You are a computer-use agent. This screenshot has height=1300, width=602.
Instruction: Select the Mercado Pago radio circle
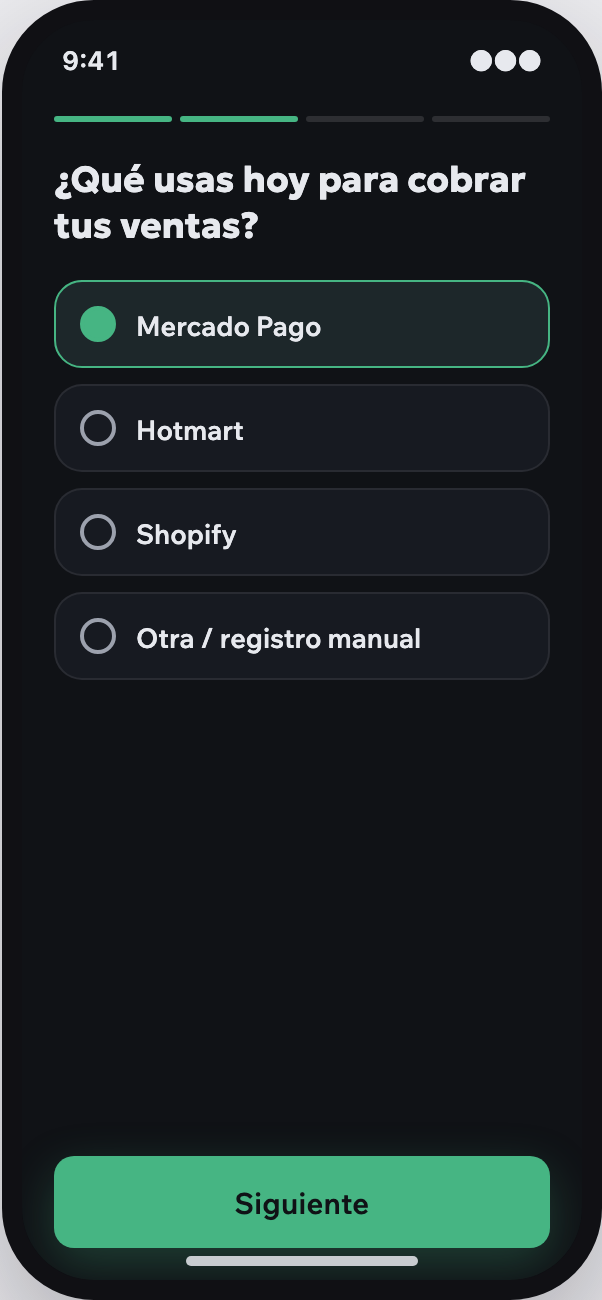click(x=98, y=324)
